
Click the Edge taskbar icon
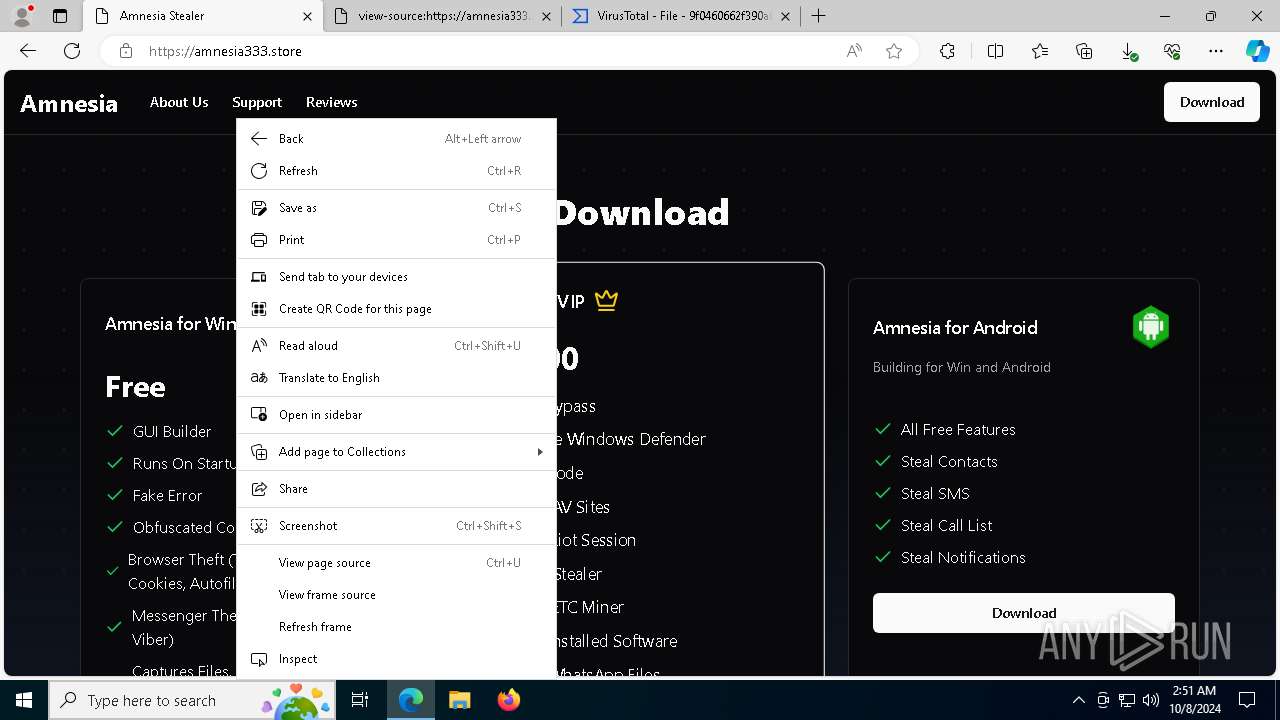point(411,700)
